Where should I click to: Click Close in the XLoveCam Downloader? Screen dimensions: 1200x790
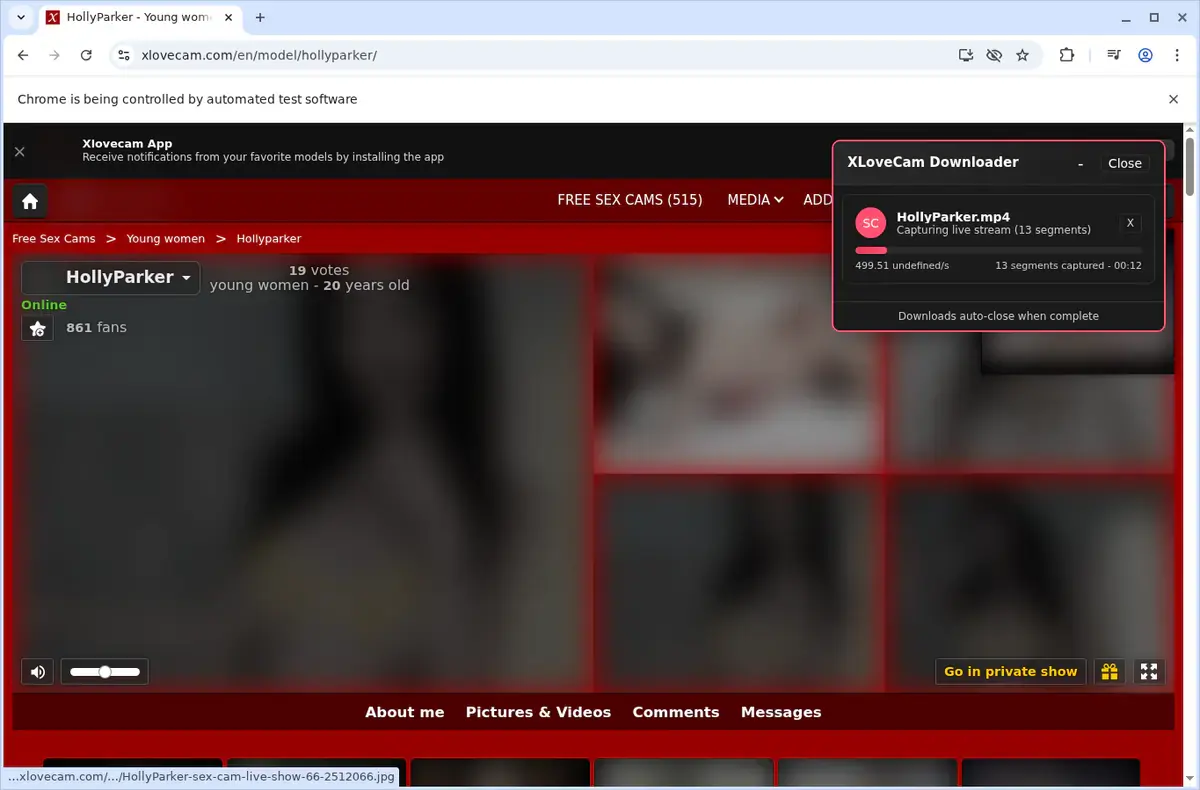[1125, 163]
